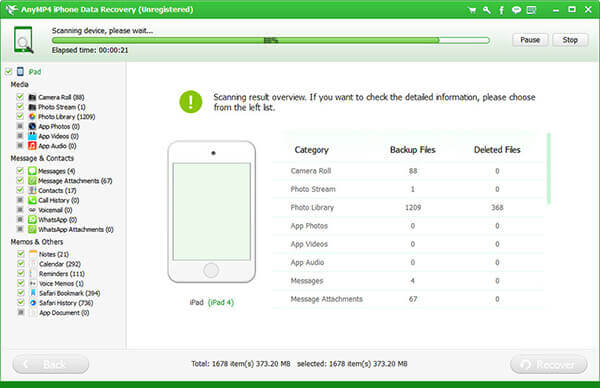Screen dimensions: 600x388
Task: Open Safari Bookmark (294) in the list
Action: (x=70, y=293)
